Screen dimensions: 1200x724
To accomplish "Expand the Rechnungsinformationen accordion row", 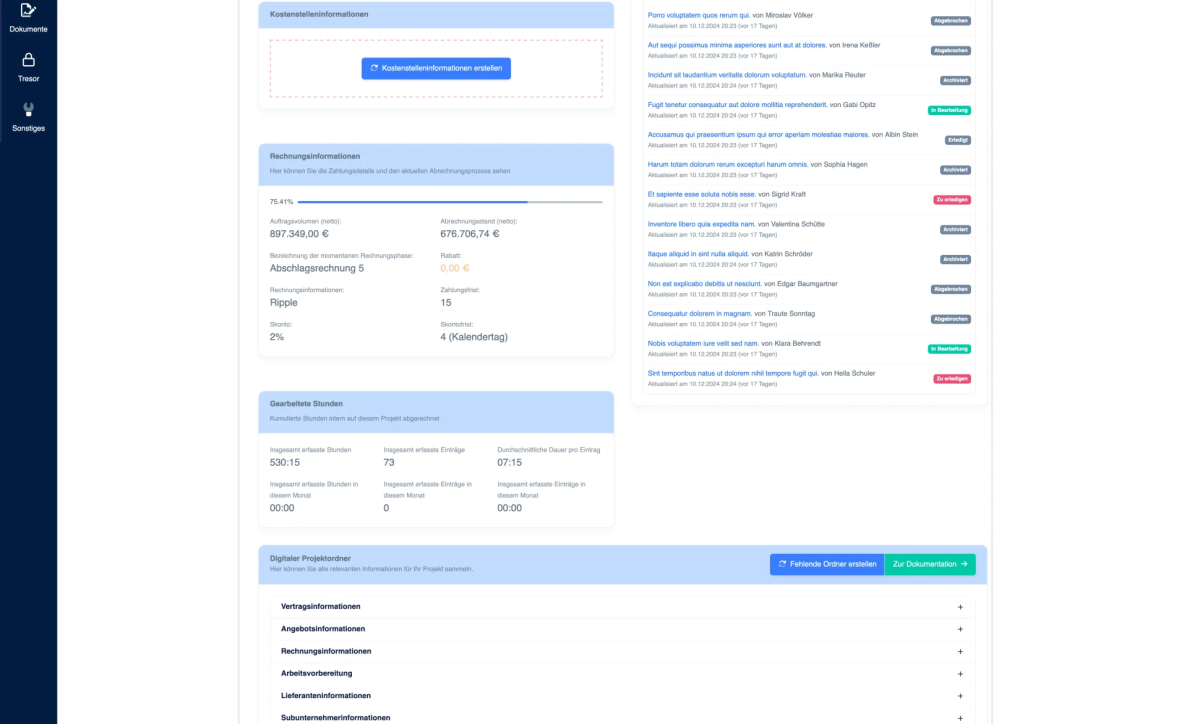I will [325, 651].
